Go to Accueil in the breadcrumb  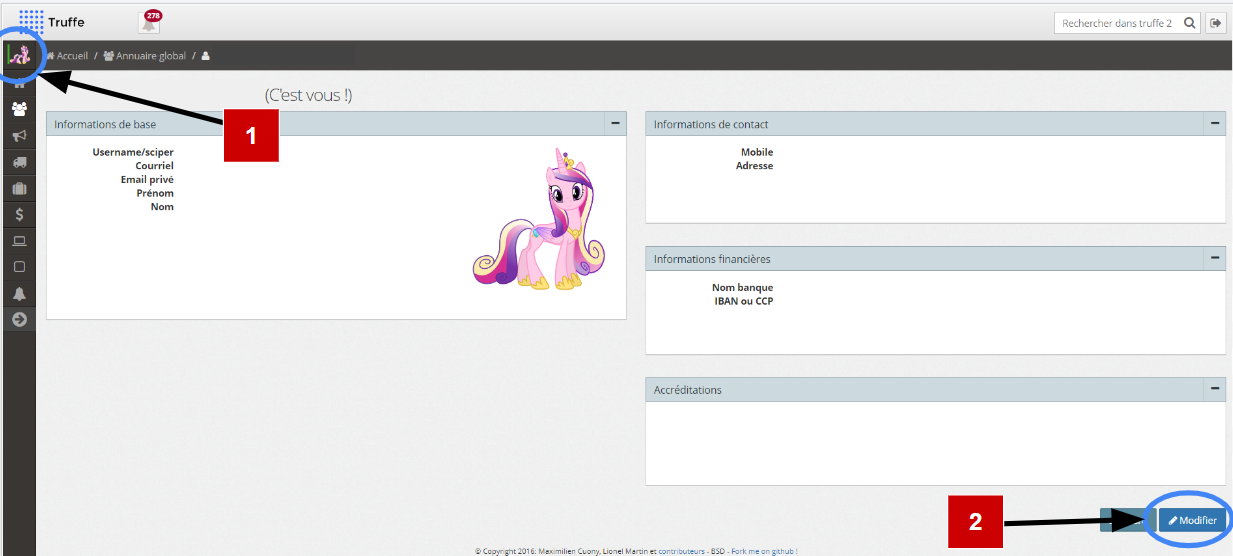(67, 56)
